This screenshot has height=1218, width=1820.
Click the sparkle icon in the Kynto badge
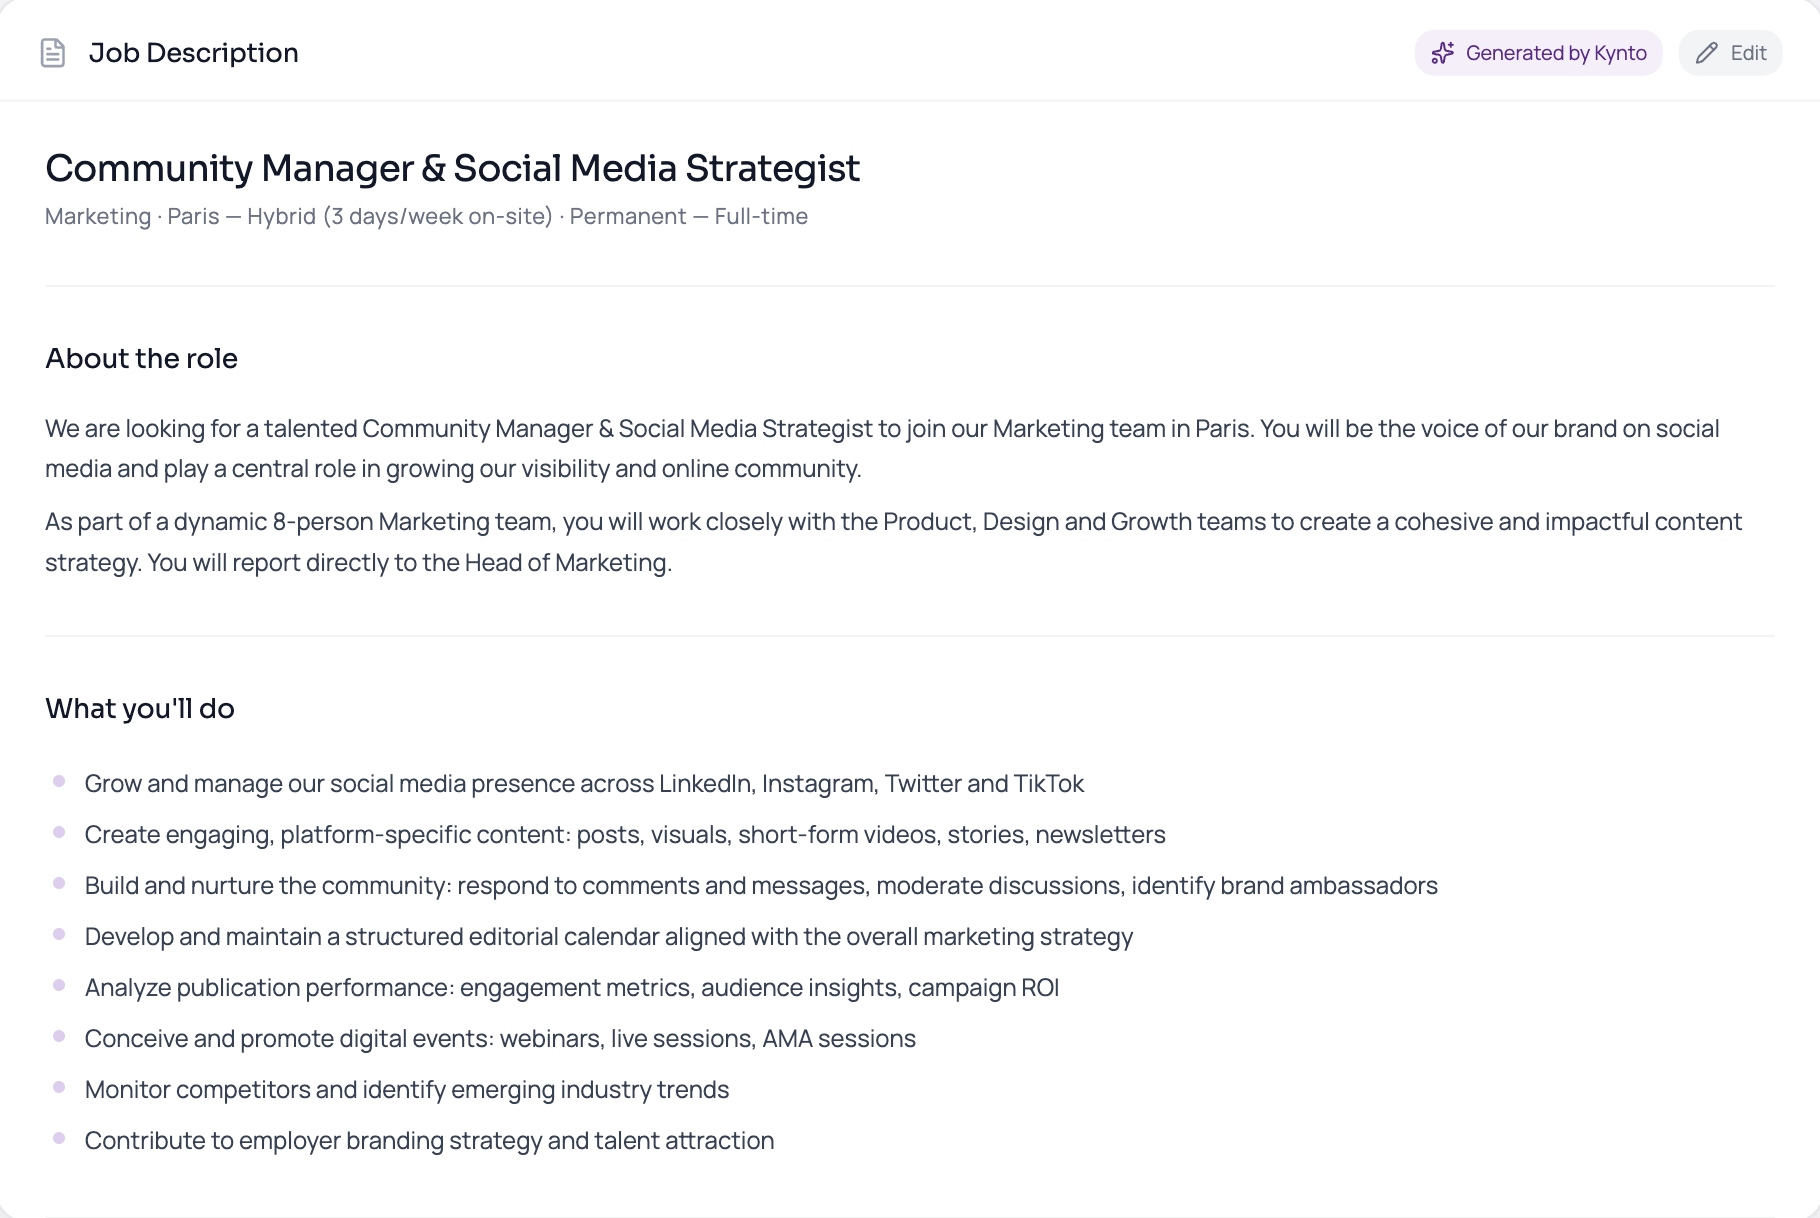coord(1442,53)
